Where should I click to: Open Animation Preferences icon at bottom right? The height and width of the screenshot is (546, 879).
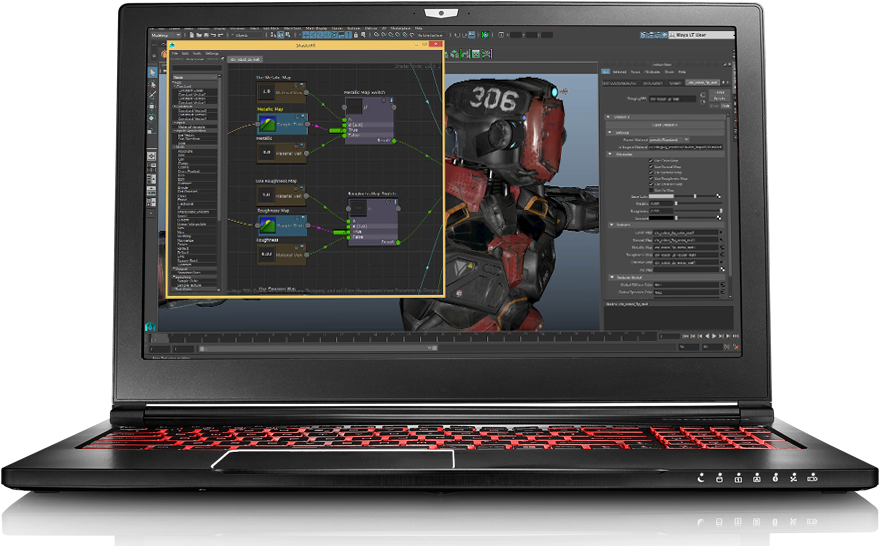tap(736, 346)
